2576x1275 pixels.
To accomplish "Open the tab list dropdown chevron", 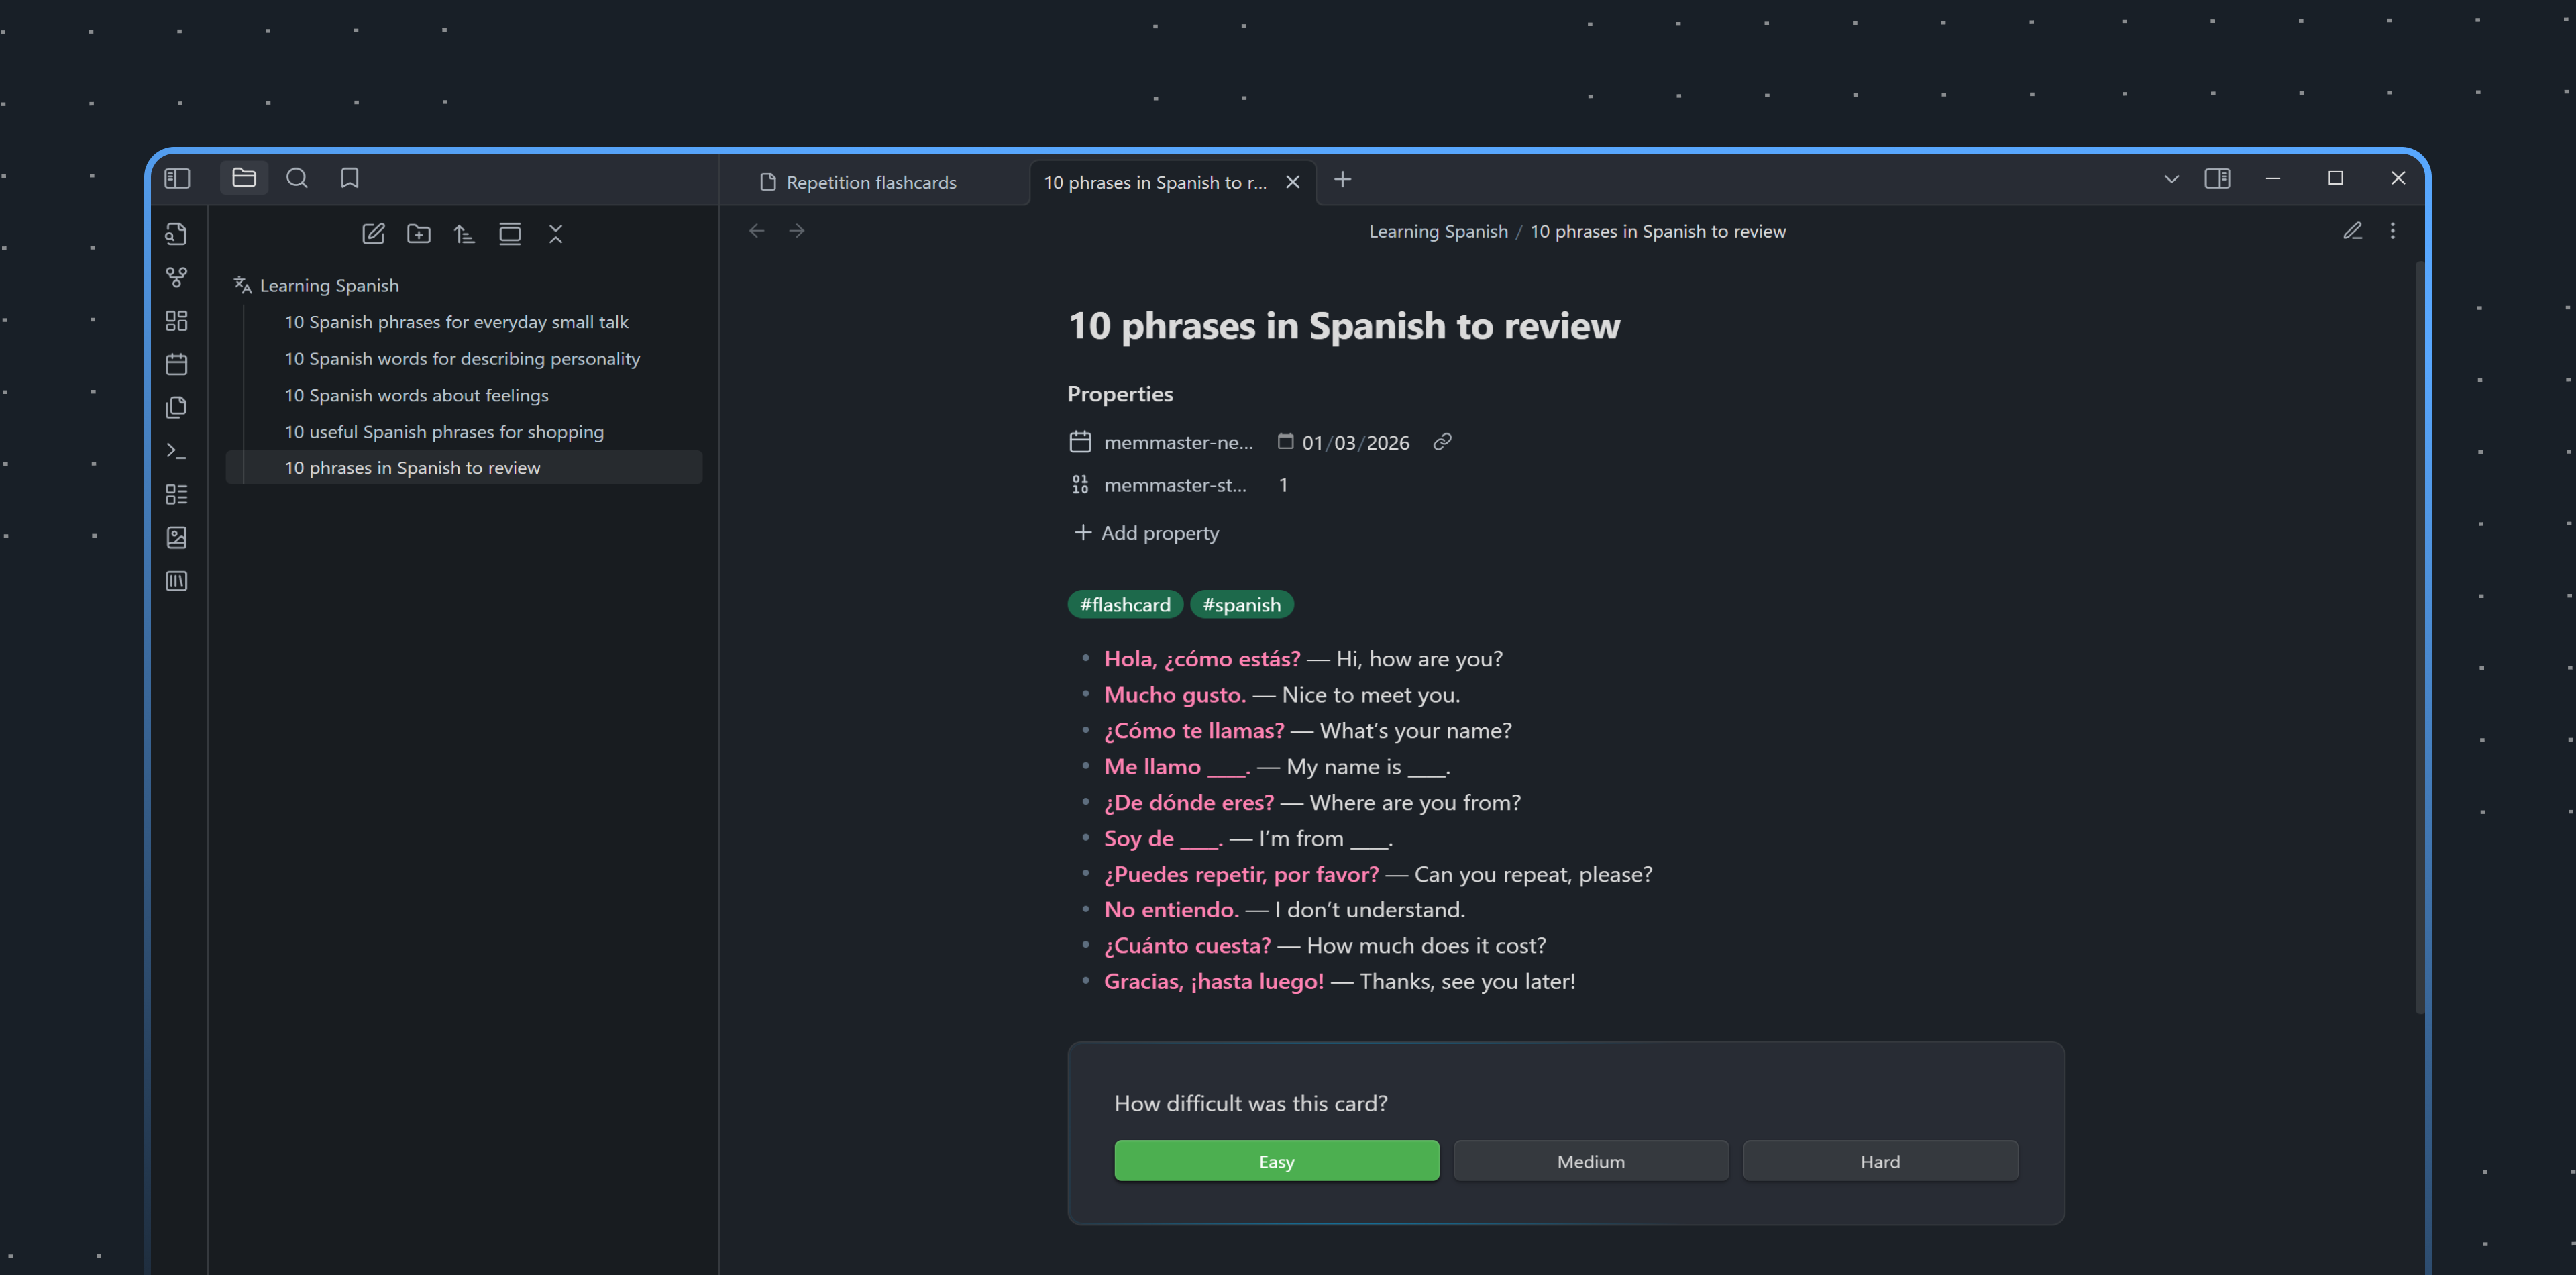I will (x=2171, y=179).
